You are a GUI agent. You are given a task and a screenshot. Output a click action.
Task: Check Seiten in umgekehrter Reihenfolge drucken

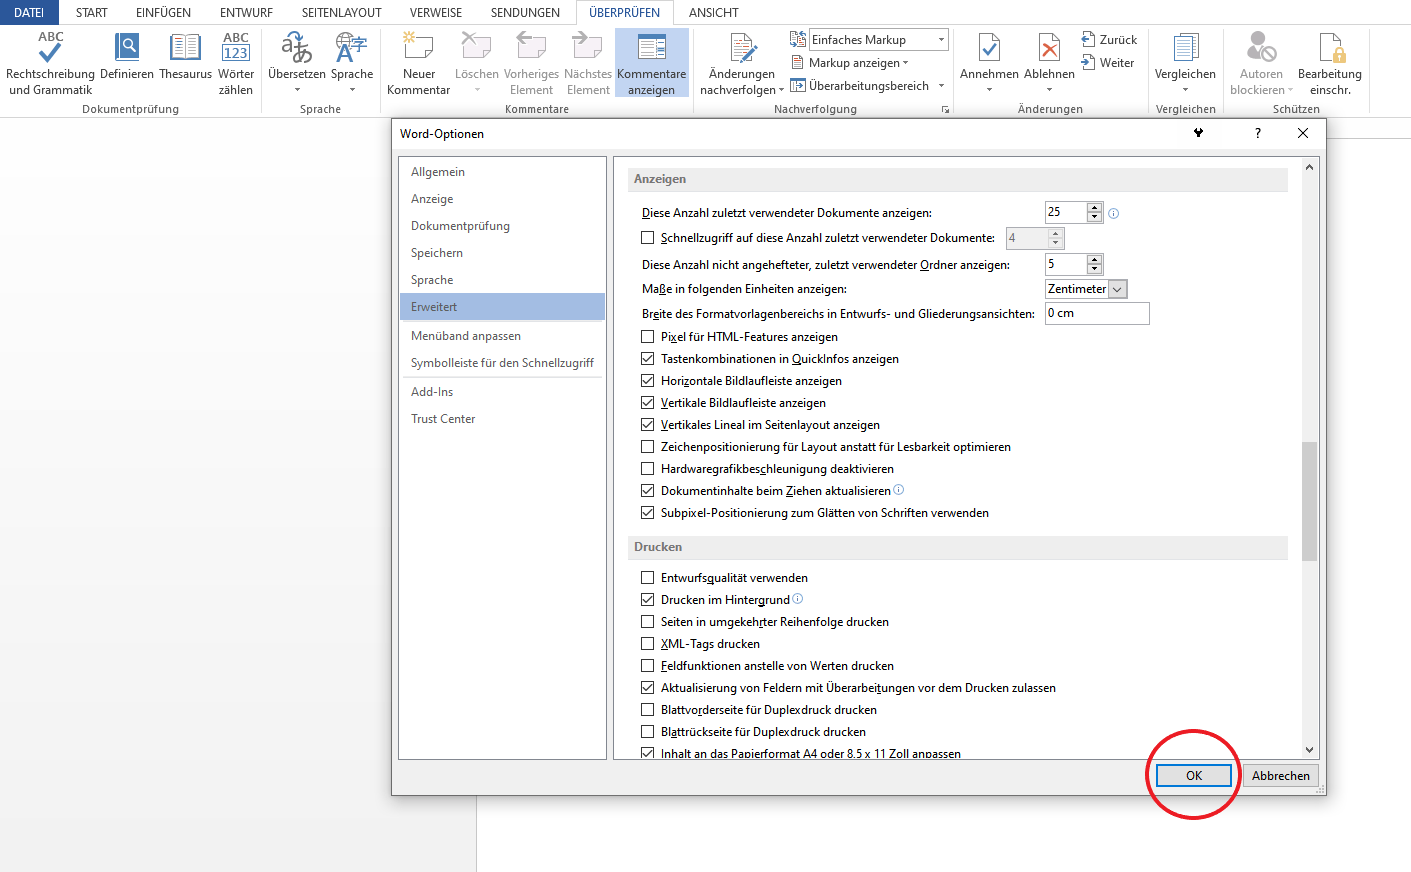click(647, 622)
